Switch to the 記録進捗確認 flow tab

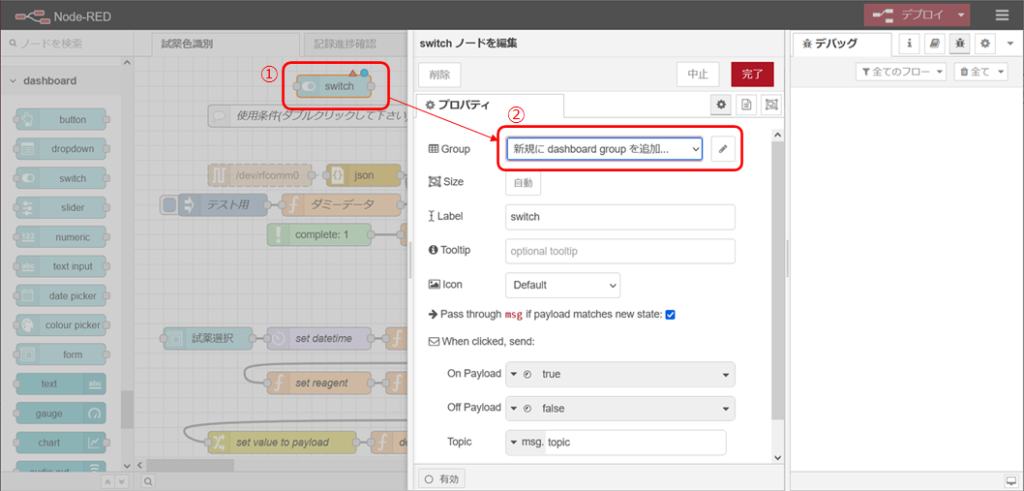coord(344,44)
